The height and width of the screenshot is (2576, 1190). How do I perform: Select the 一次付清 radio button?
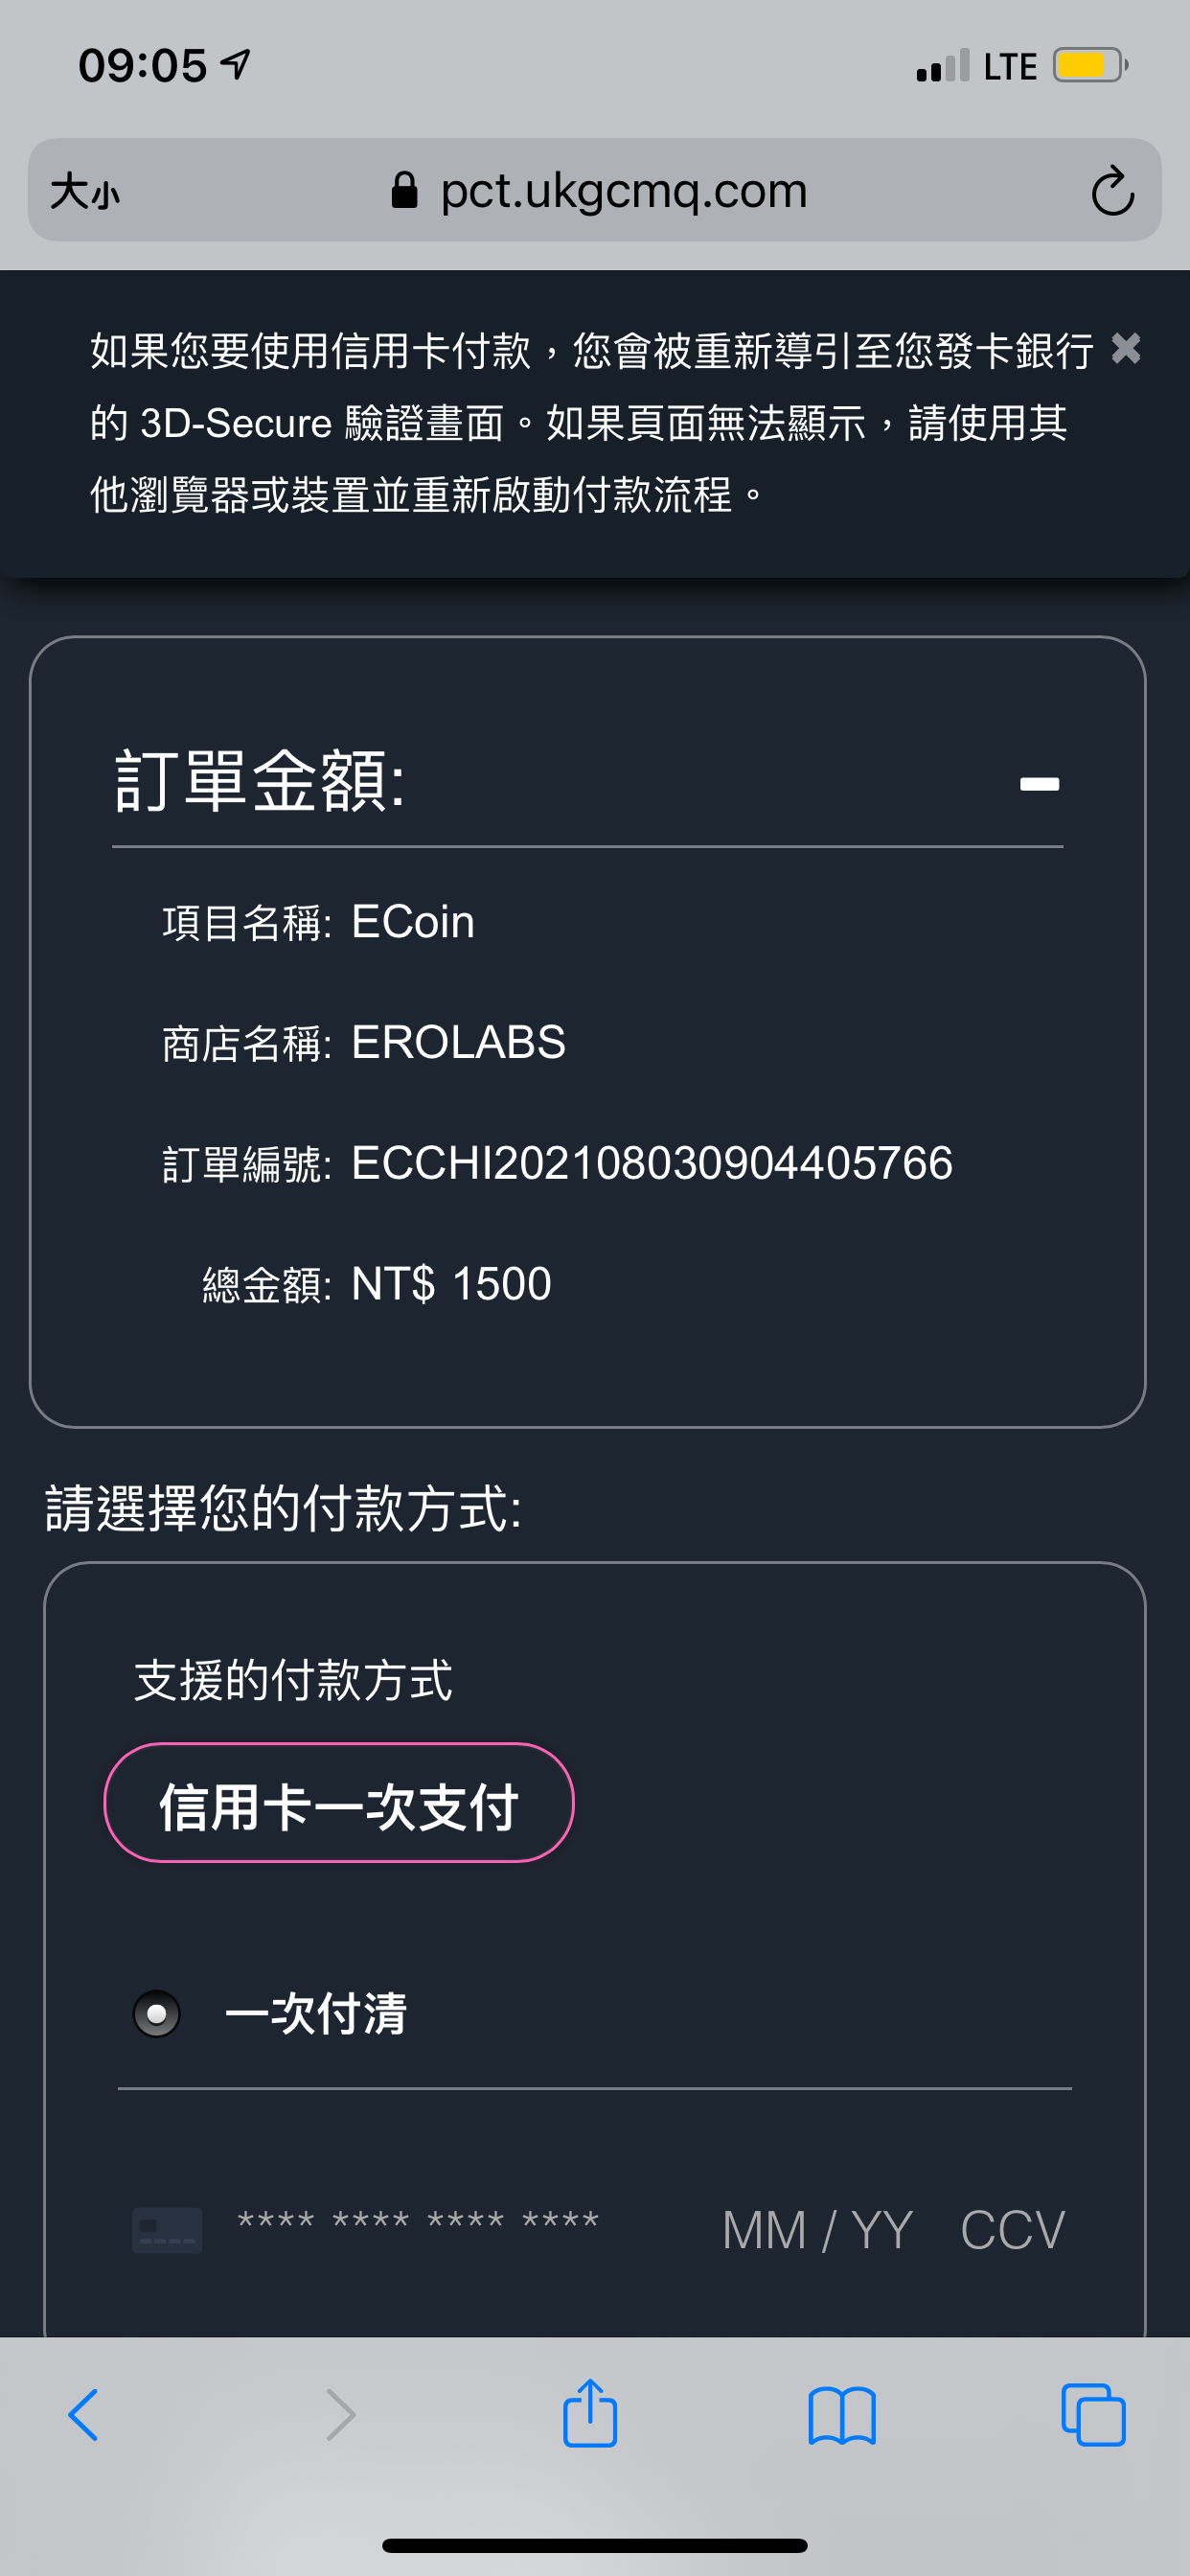tap(157, 2014)
